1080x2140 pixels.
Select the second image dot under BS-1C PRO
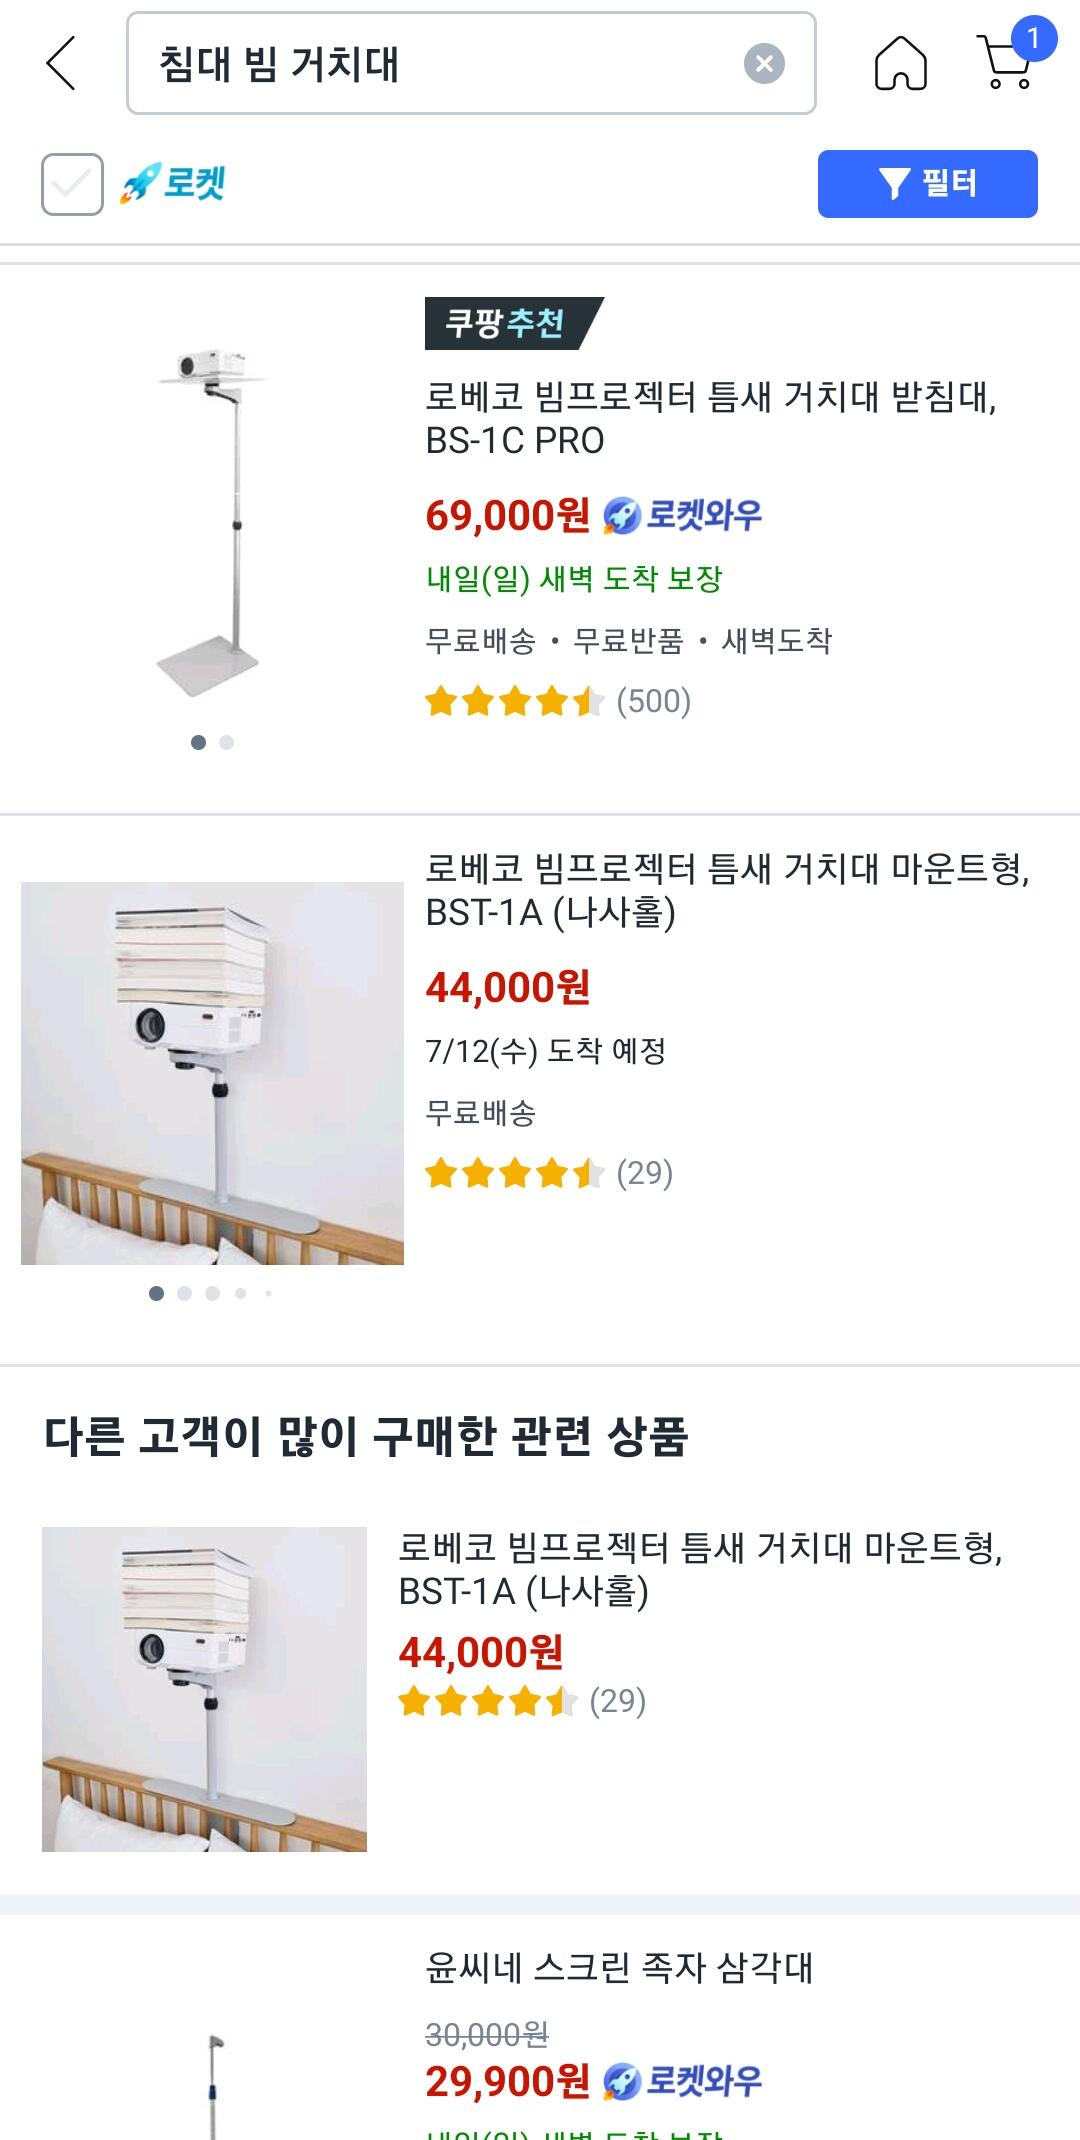227,742
